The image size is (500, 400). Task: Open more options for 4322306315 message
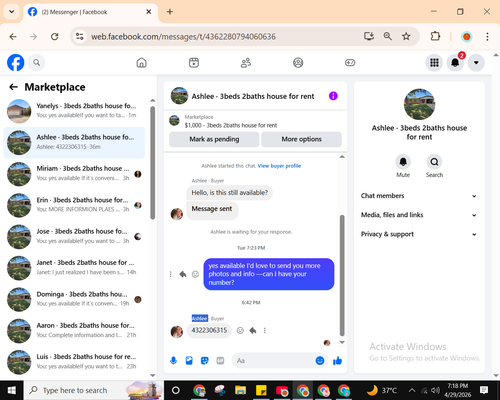pos(265,330)
